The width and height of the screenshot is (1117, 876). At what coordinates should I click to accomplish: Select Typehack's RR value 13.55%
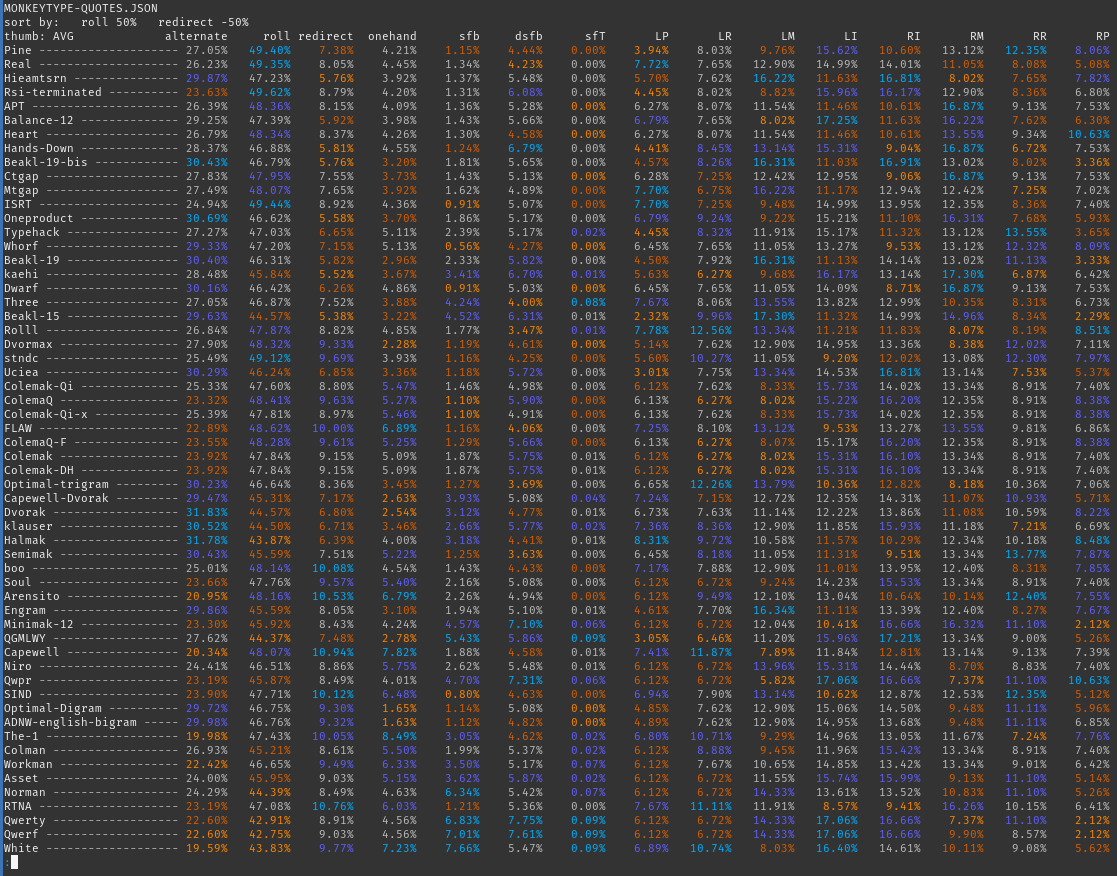pyautogui.click(x=1026, y=232)
